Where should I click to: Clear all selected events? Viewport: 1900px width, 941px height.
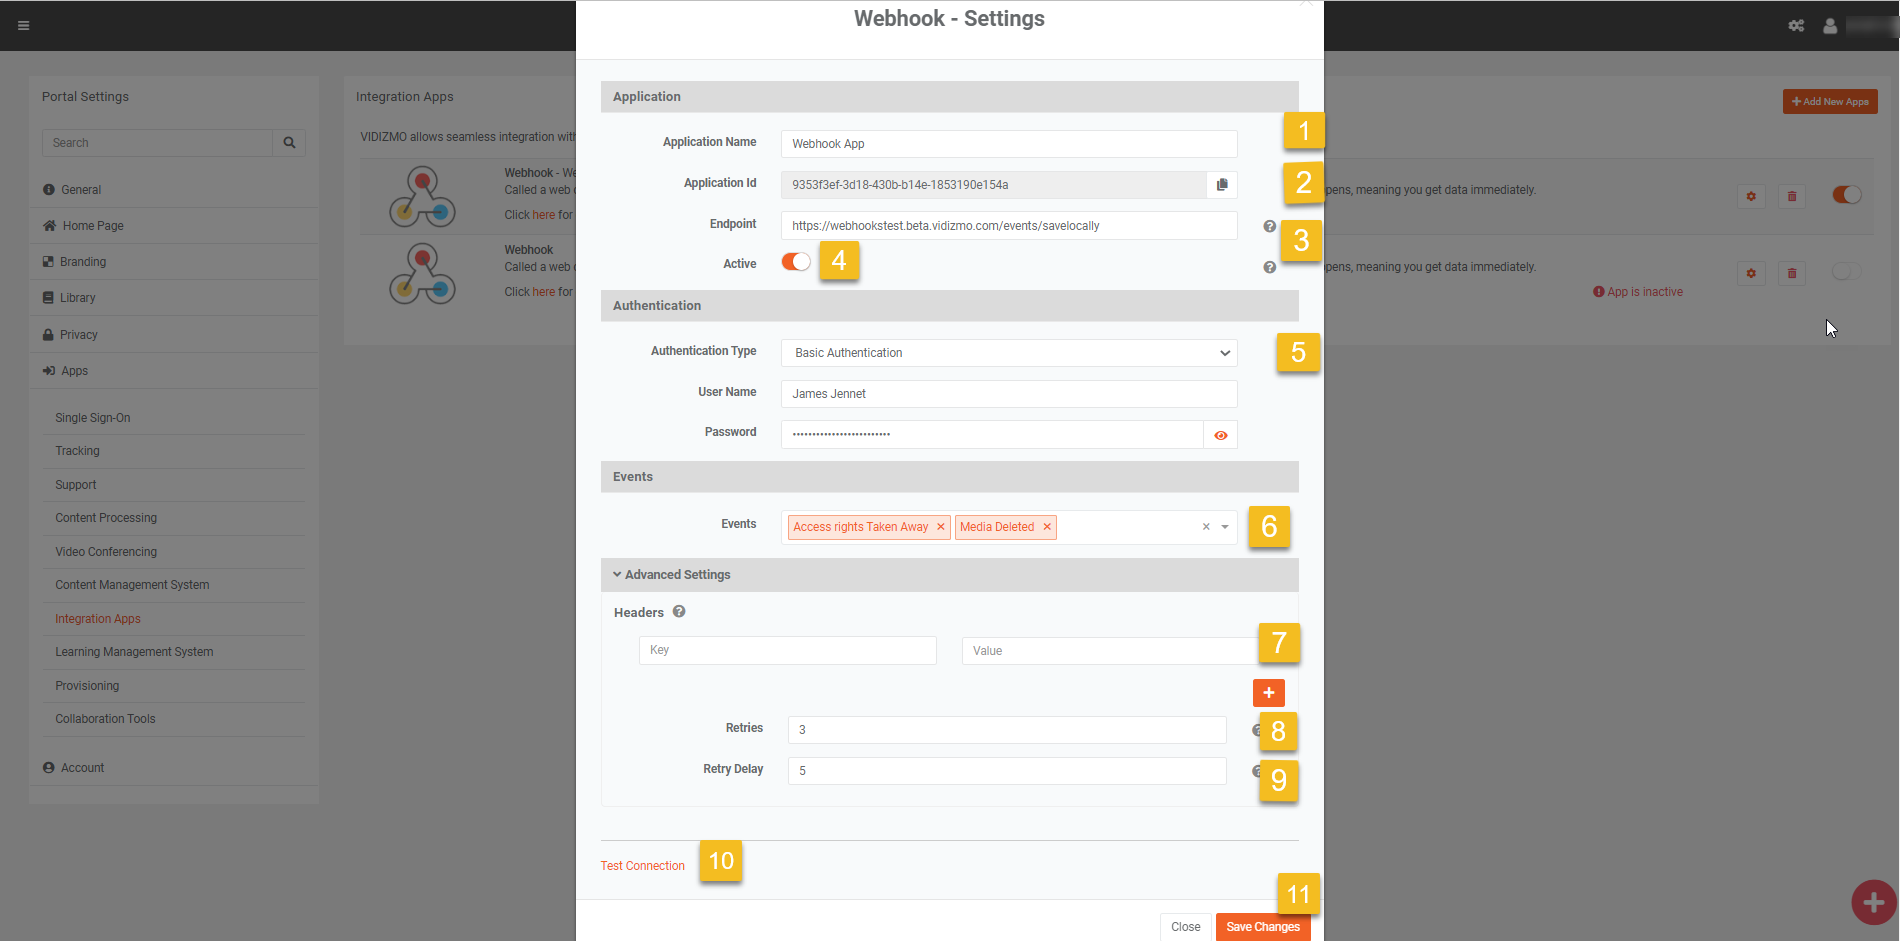coord(1205,527)
